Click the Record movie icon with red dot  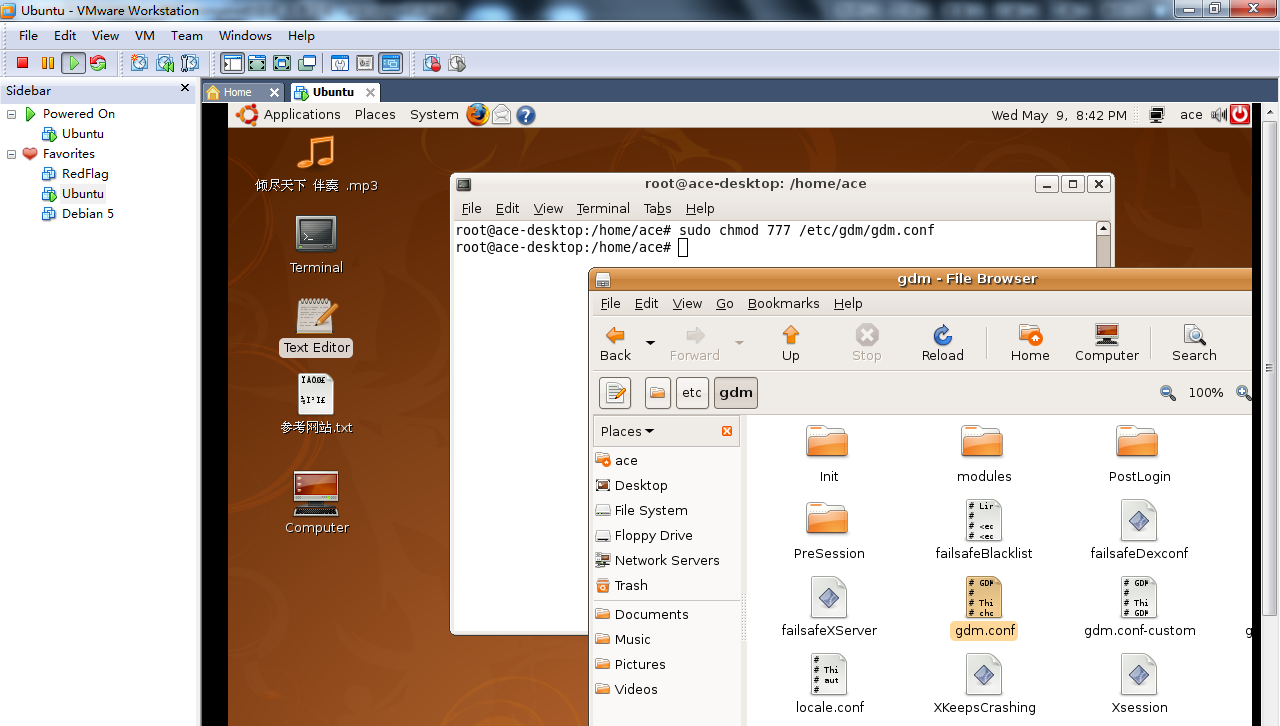click(x=432, y=63)
